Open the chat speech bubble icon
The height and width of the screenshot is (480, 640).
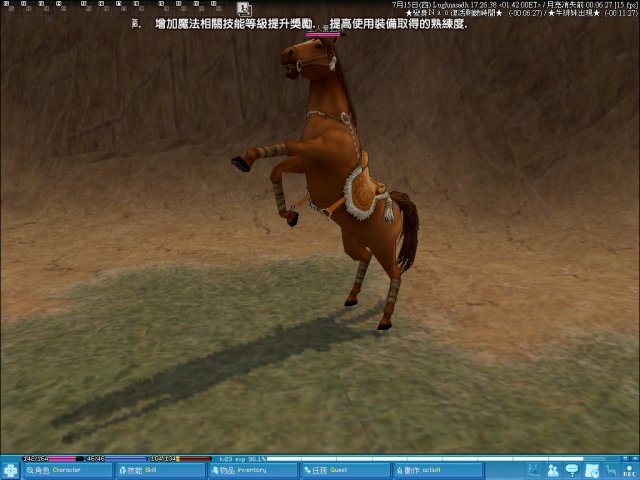click(572, 471)
